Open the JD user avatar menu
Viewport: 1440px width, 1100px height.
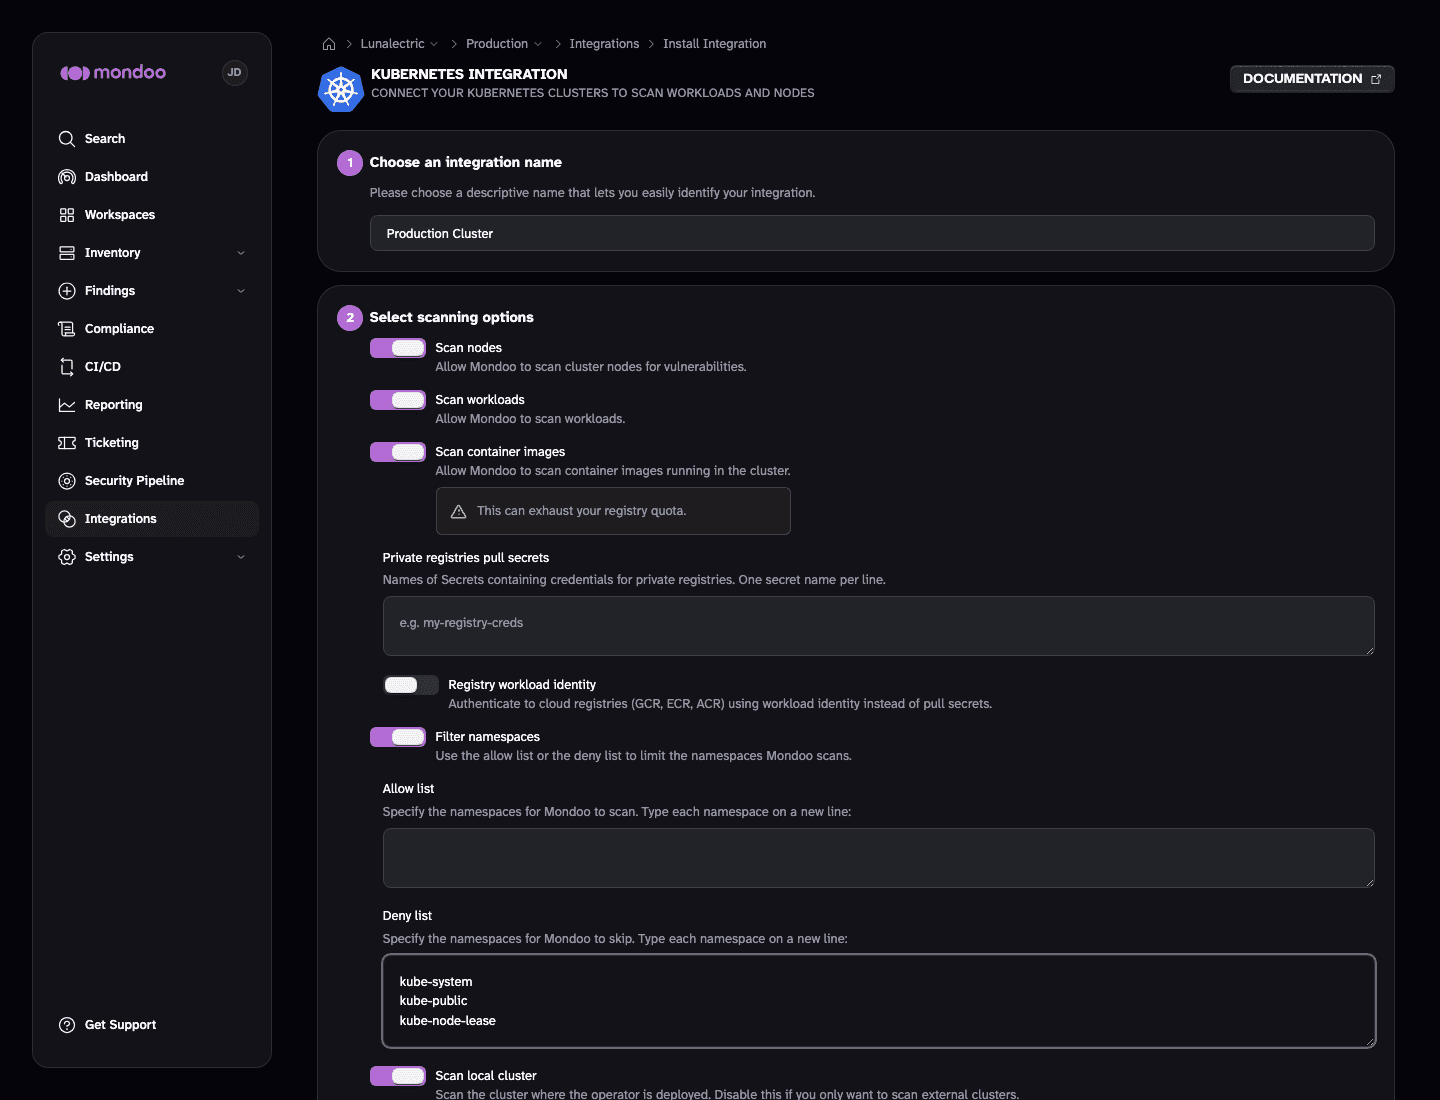(x=234, y=72)
